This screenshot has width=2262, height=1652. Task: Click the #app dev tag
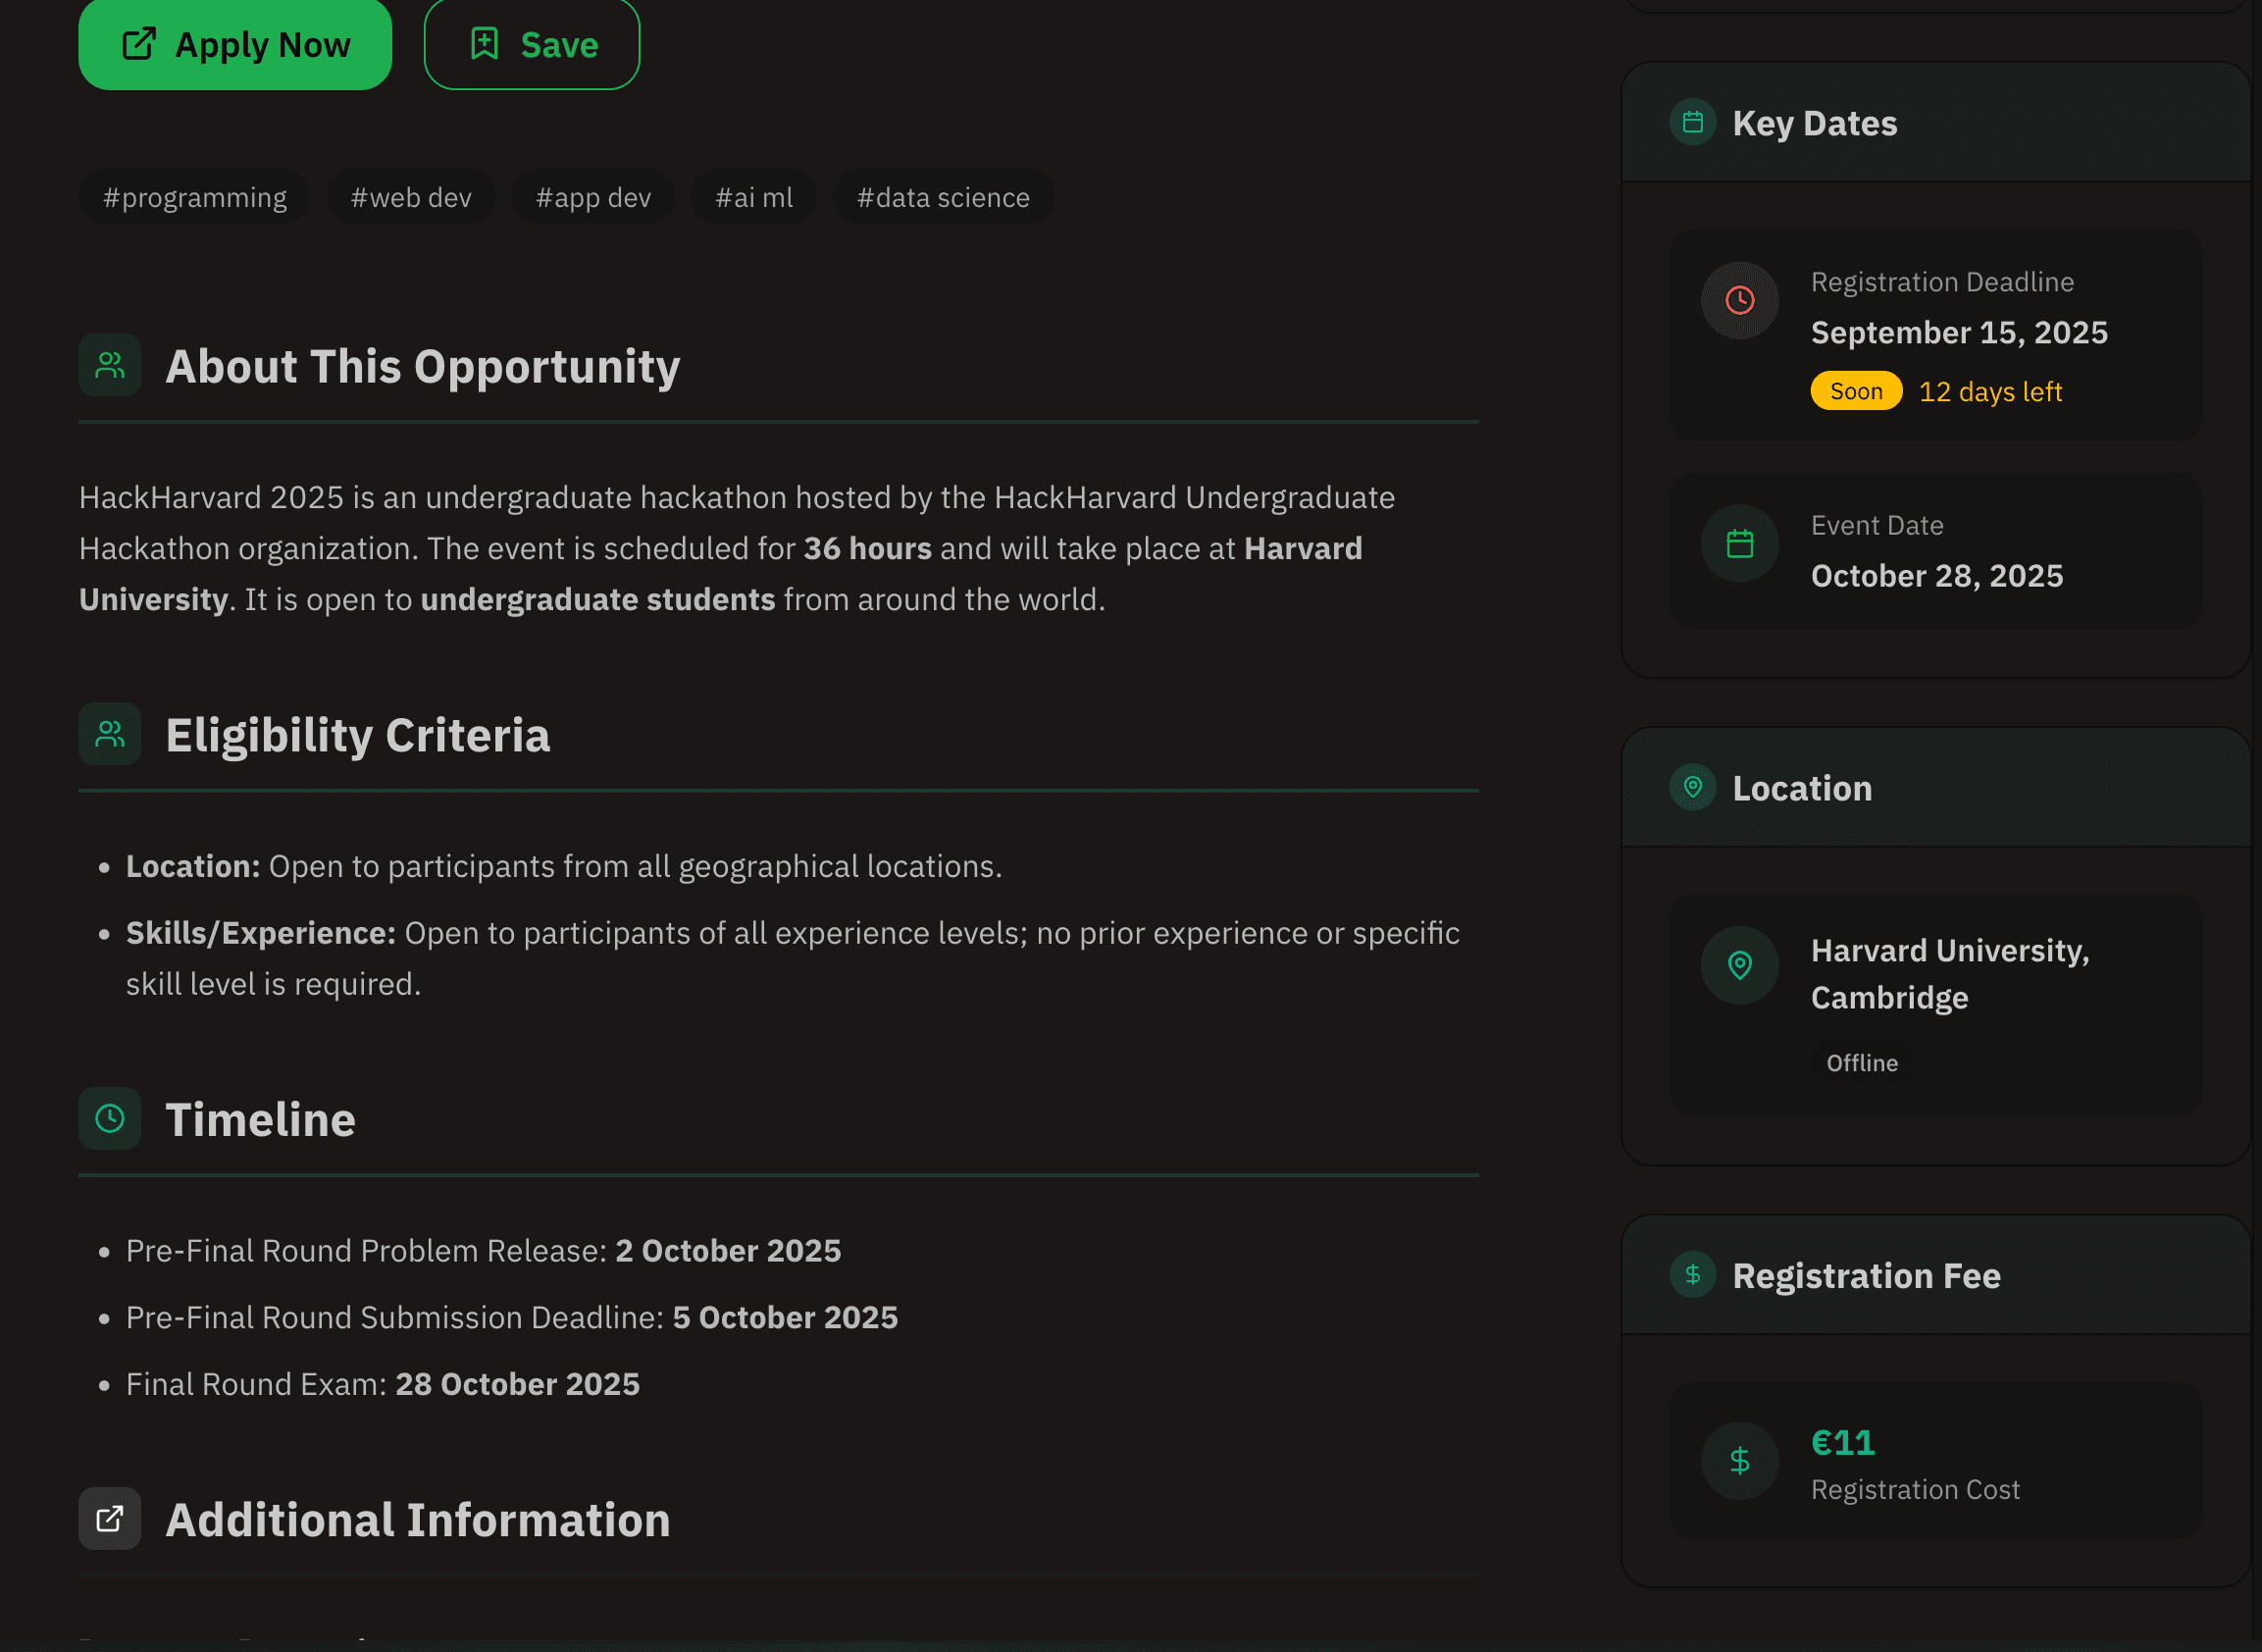pos(593,198)
